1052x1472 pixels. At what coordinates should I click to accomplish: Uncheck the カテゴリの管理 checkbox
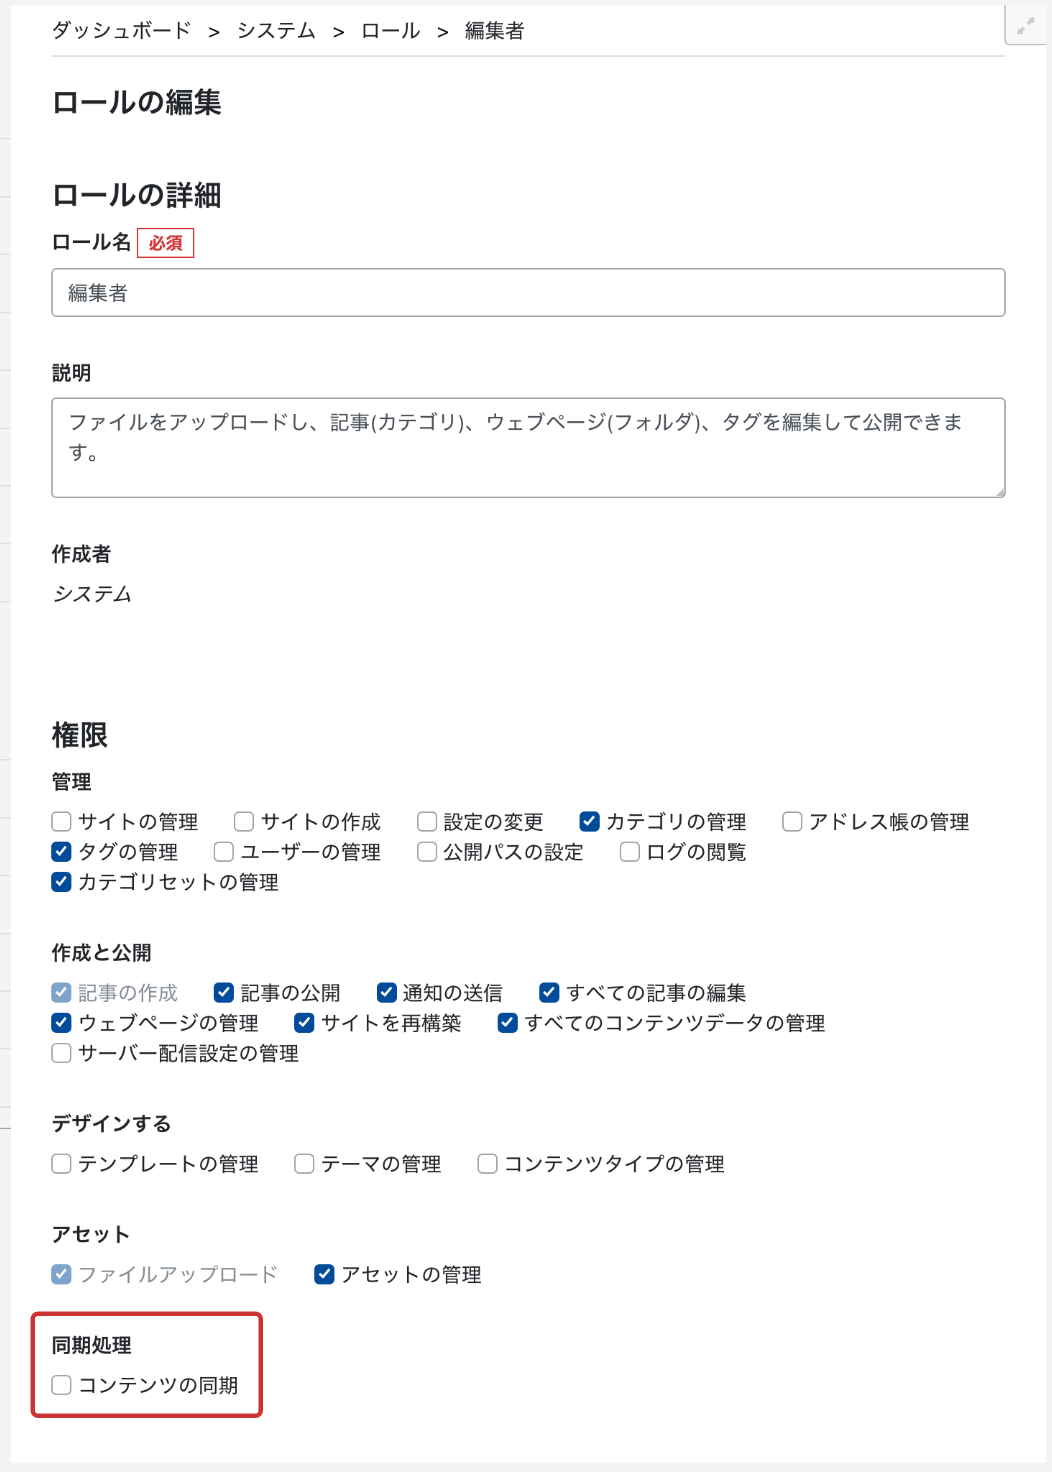[x=590, y=822]
